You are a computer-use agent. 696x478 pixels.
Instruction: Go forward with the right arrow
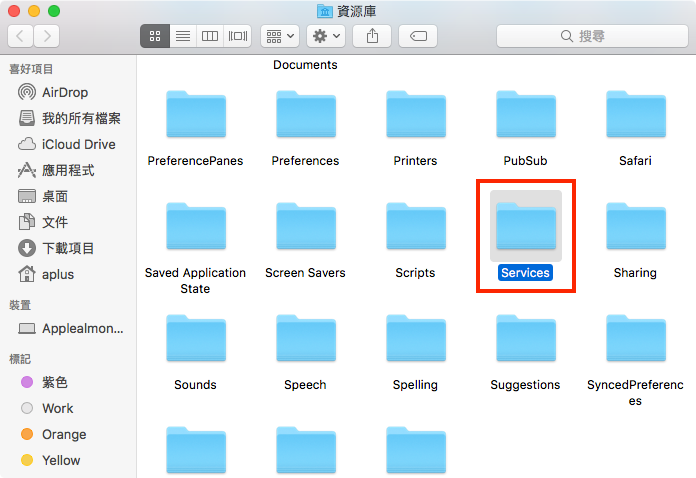[47, 36]
